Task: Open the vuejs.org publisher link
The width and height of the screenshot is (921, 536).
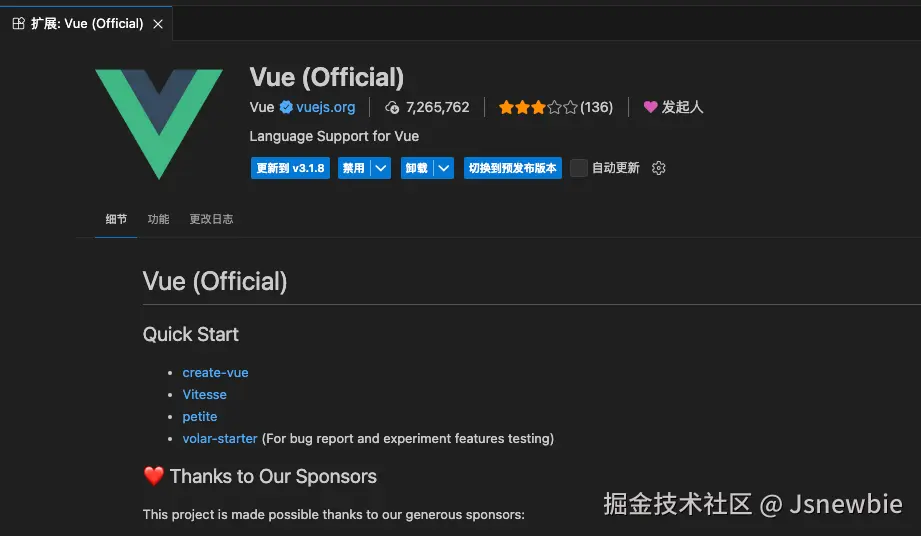Action: coord(326,107)
